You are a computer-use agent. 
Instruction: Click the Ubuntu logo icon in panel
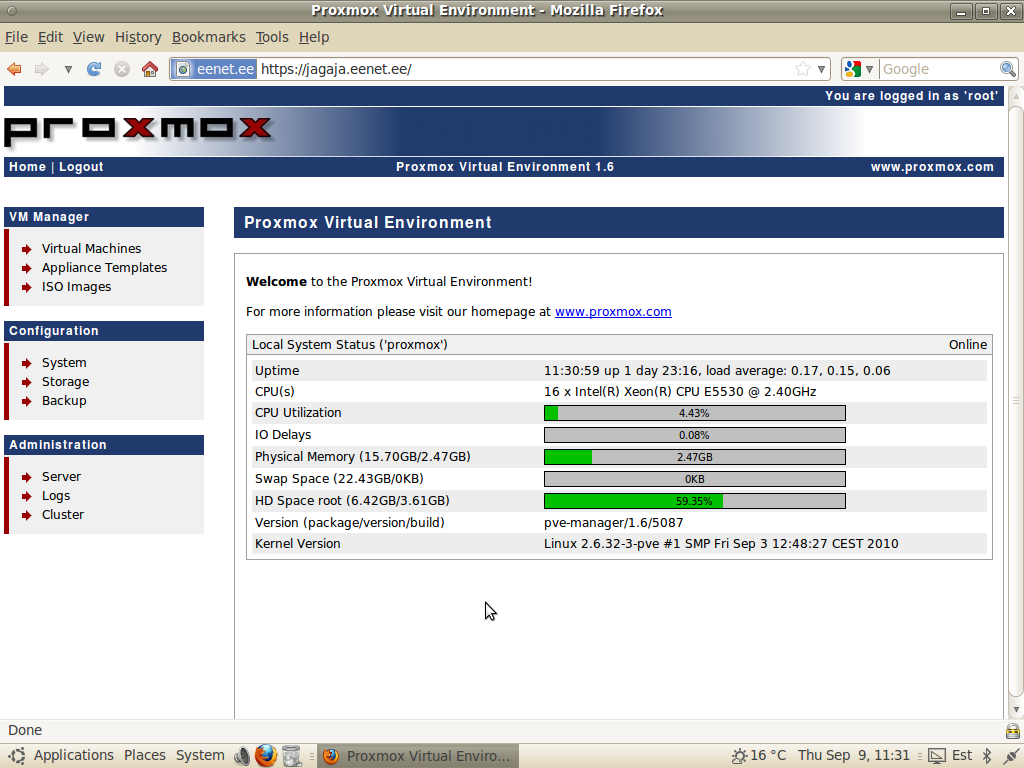coord(18,756)
